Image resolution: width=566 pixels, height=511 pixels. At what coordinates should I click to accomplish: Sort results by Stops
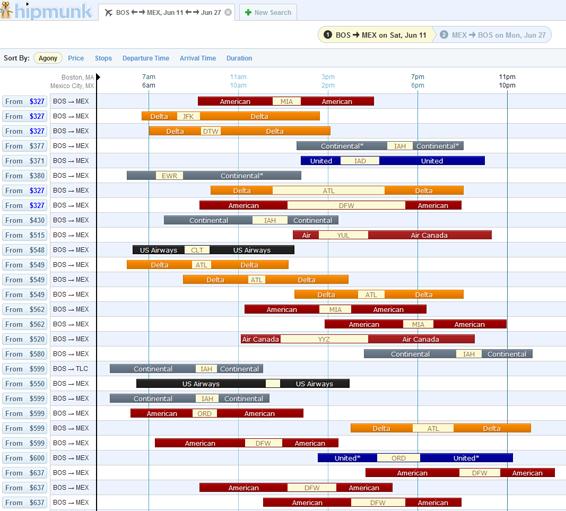click(103, 58)
